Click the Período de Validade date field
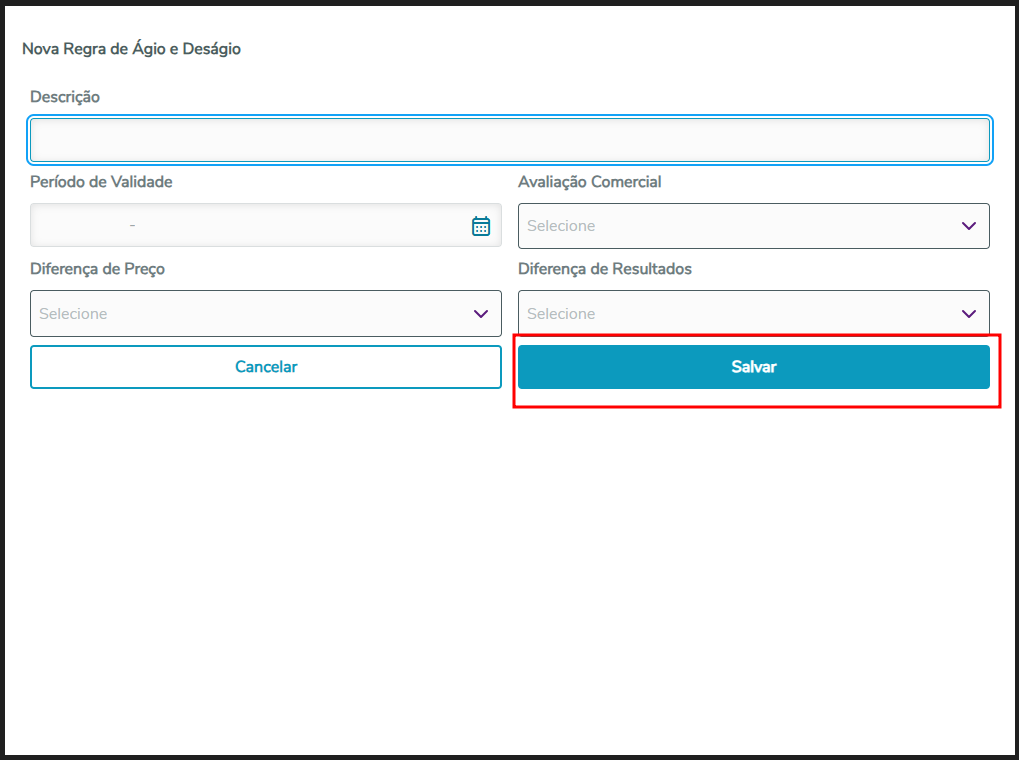 click(x=266, y=225)
